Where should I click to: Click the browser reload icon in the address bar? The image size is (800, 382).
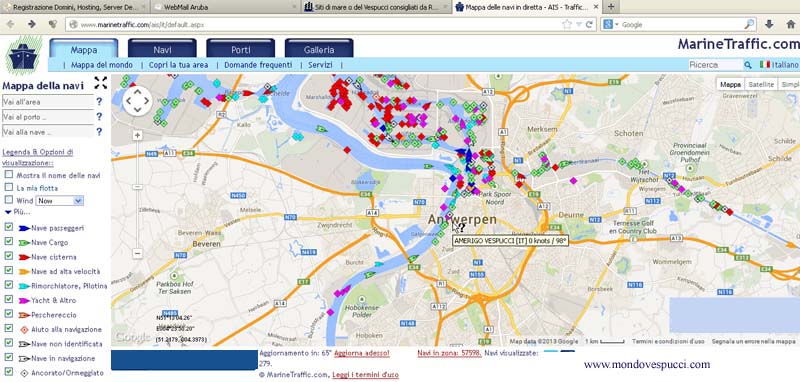pyautogui.click(x=589, y=24)
